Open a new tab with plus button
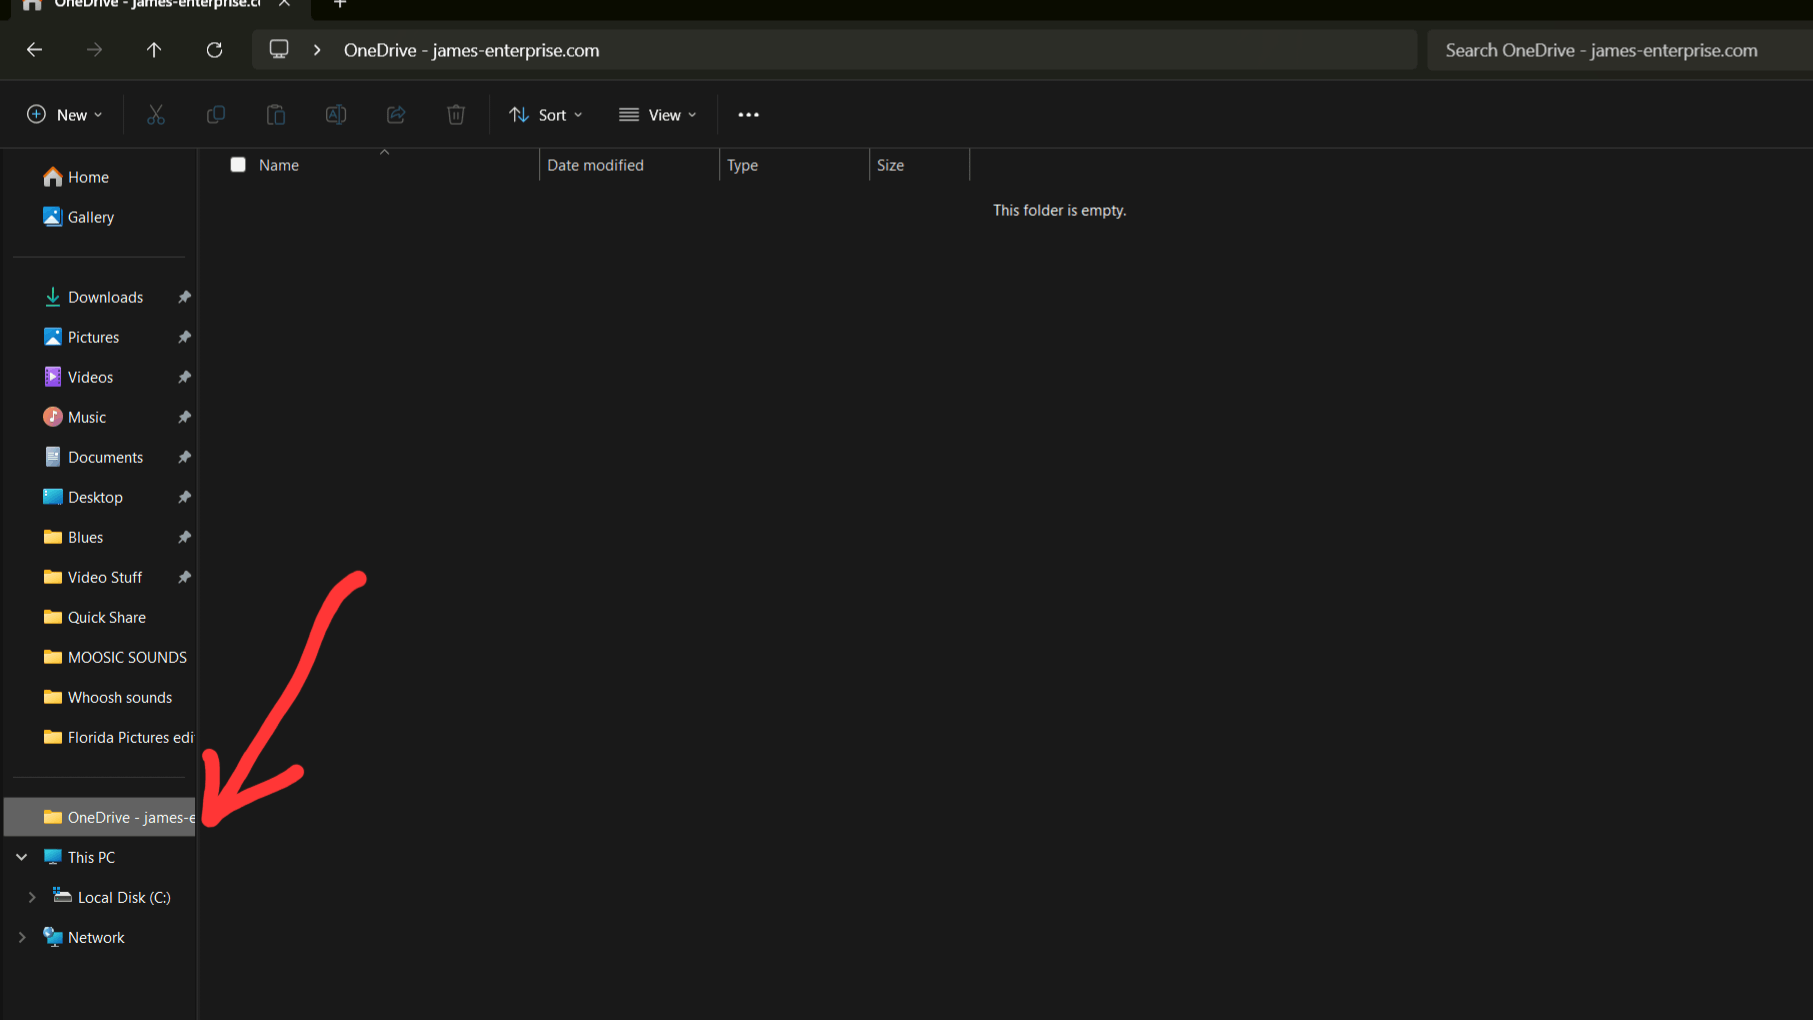This screenshot has width=1813, height=1020. click(x=340, y=4)
